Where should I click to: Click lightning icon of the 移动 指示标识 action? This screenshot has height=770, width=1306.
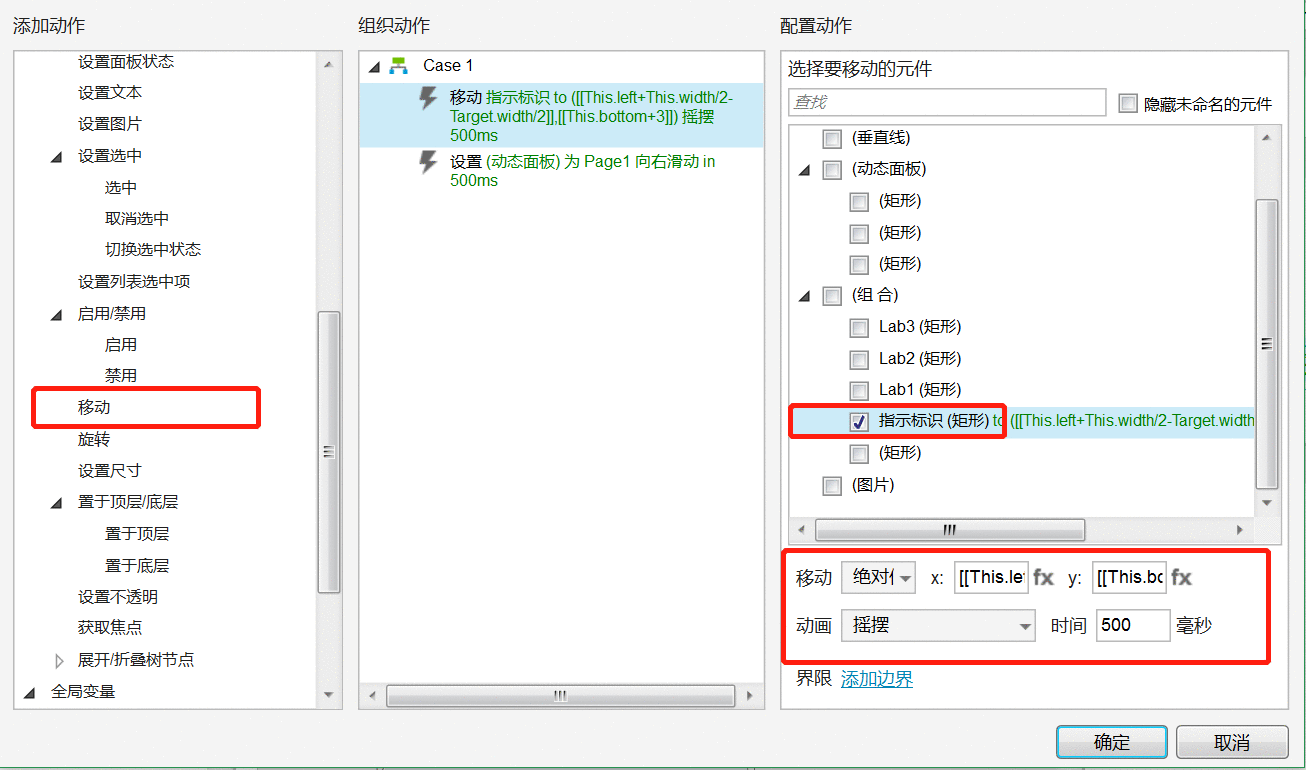click(428, 98)
